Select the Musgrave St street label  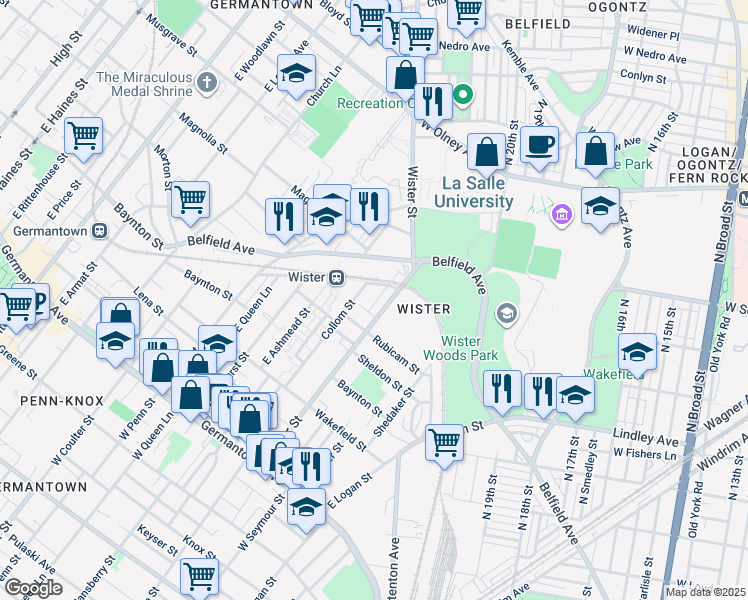171,35
